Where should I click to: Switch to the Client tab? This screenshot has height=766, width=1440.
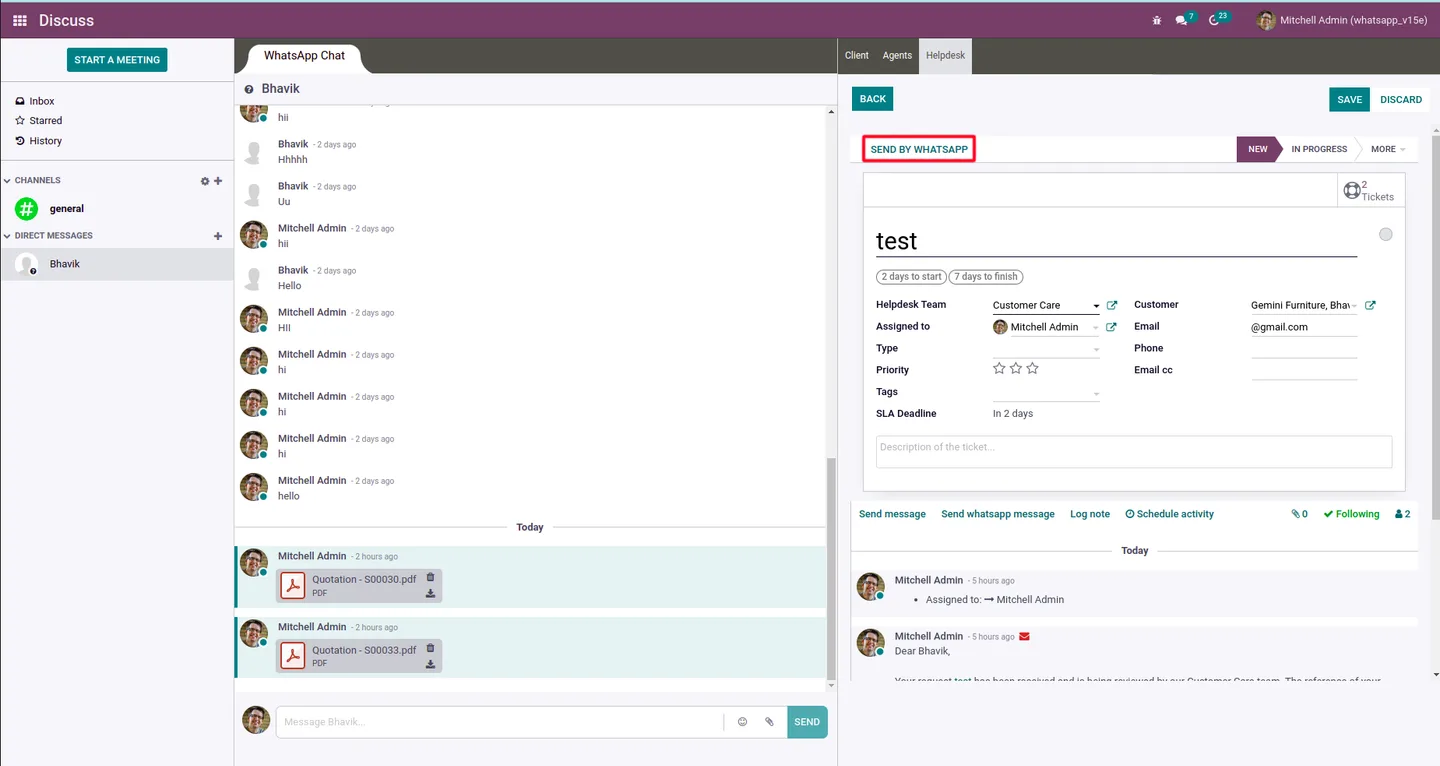857,56
